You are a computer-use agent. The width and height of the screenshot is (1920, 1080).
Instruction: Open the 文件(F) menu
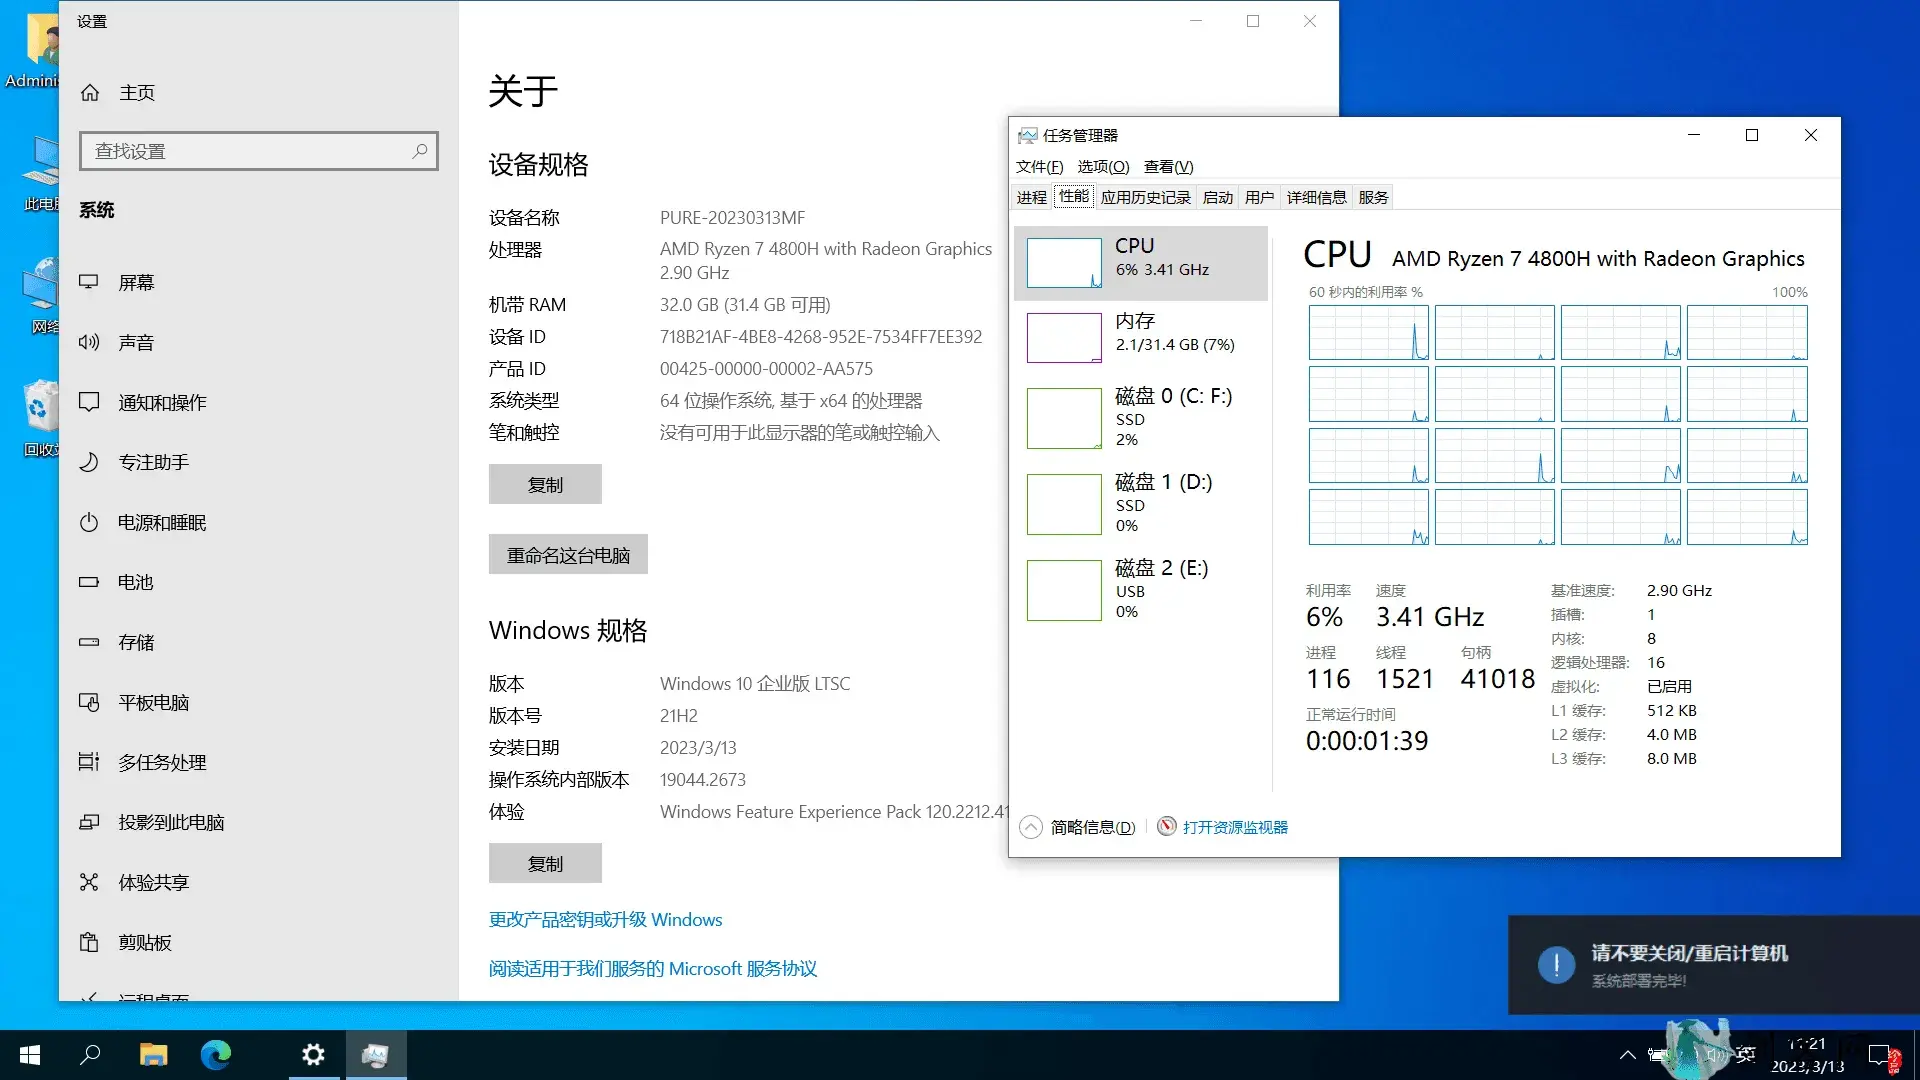(x=1039, y=167)
